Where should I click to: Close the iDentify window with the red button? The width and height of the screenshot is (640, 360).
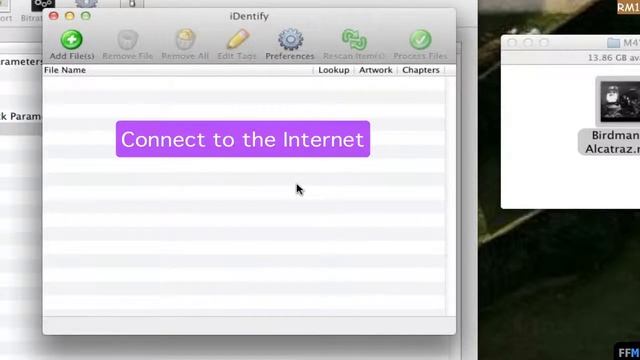point(53,16)
